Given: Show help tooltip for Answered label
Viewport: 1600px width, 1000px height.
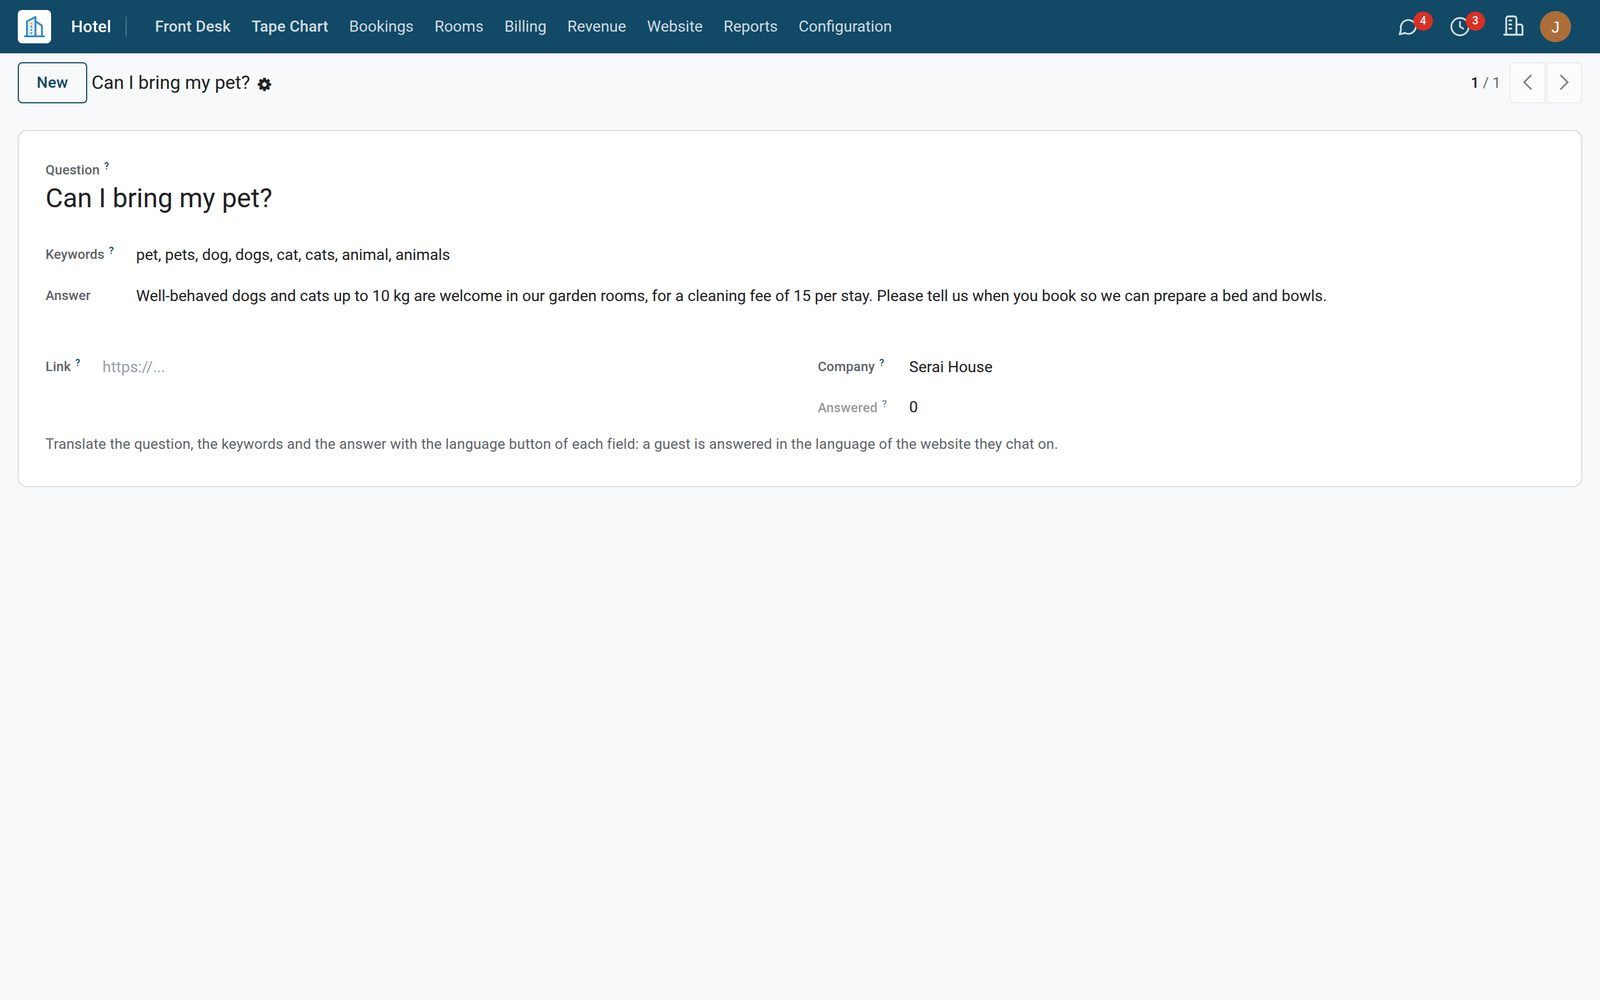Looking at the screenshot, I should pos(884,403).
